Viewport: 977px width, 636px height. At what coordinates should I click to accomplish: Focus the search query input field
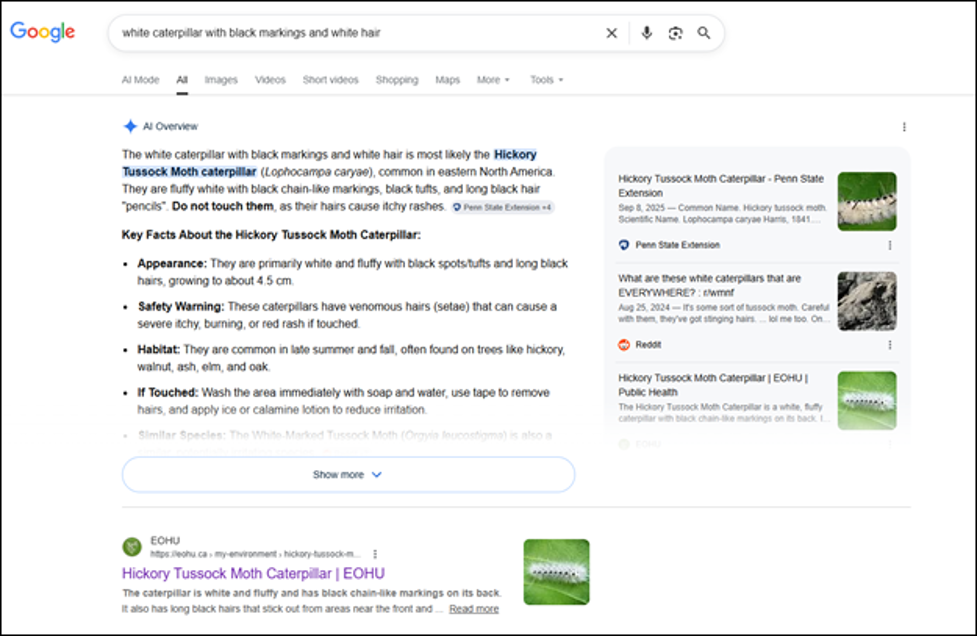point(355,33)
